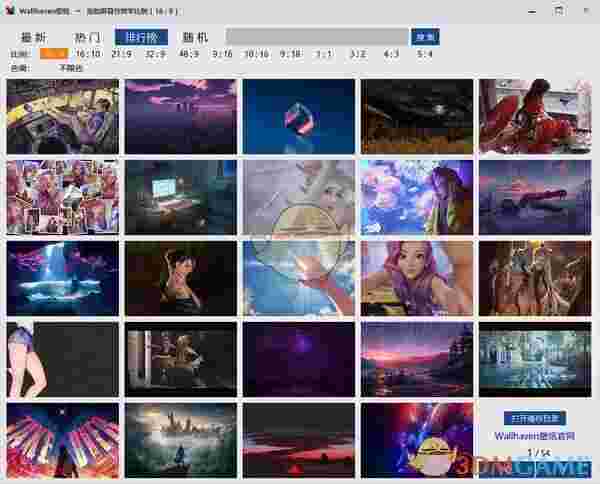The width and height of the screenshot is (600, 484).
Task: Switch to the 随机 random tab
Action: pos(195,37)
